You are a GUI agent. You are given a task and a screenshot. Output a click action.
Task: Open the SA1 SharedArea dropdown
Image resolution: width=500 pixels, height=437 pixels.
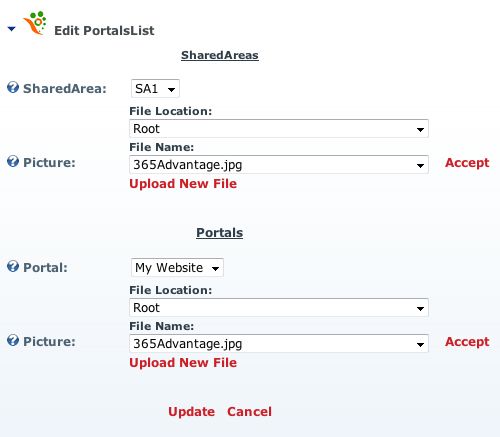[x=155, y=89]
